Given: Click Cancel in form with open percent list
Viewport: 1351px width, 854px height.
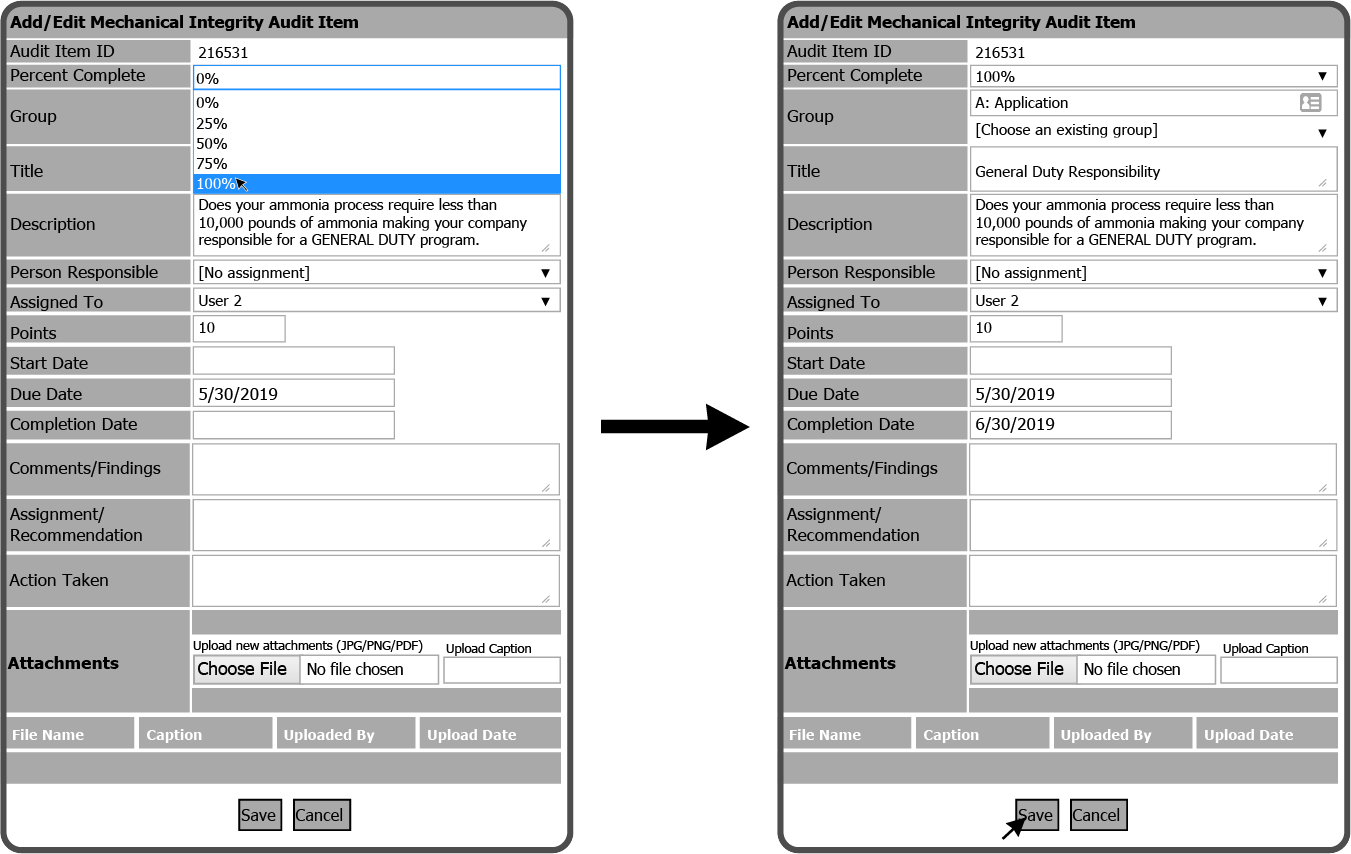Looking at the screenshot, I should 319,815.
